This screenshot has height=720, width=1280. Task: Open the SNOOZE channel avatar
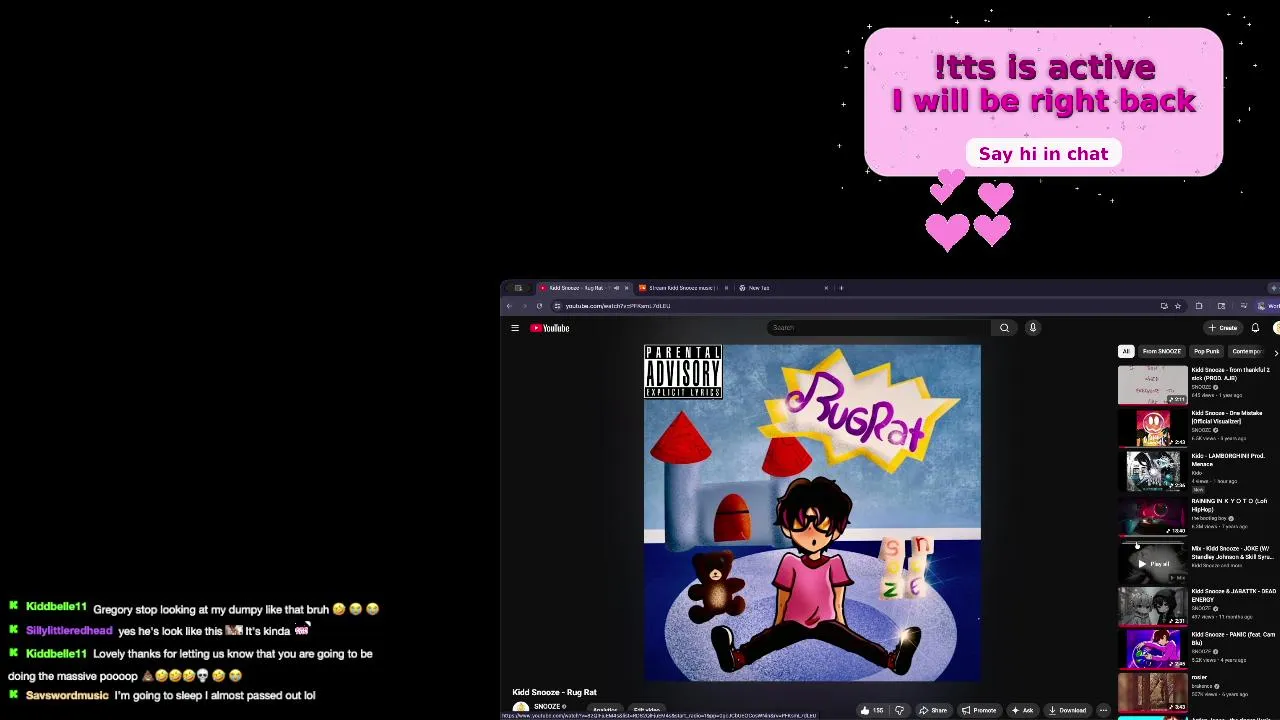pos(521,708)
